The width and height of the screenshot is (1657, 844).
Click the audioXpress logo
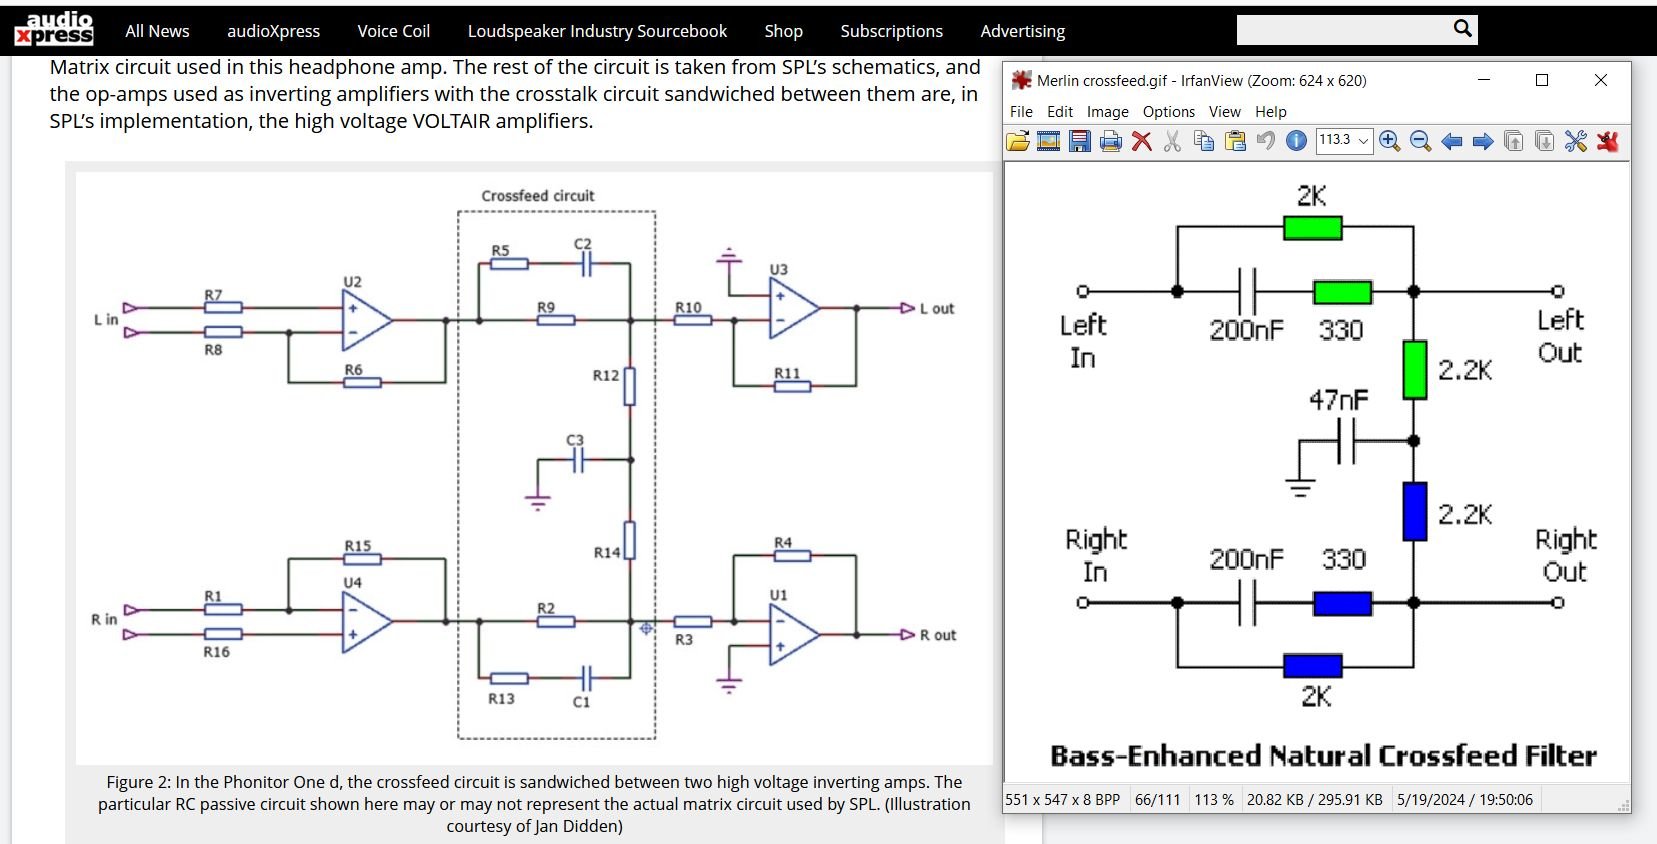(x=54, y=29)
